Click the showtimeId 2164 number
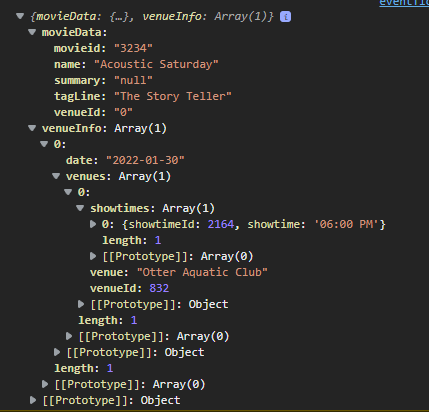 [221, 224]
